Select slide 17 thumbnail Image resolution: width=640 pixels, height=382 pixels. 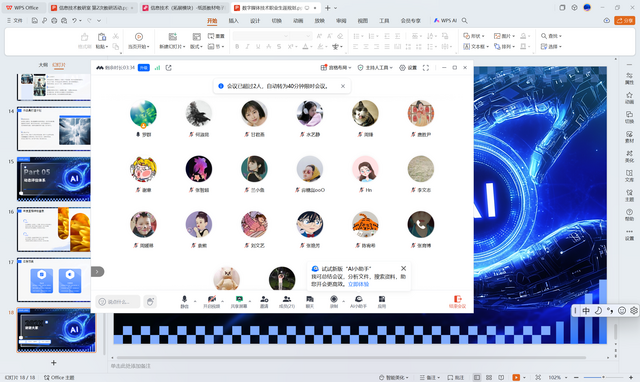pos(53,280)
